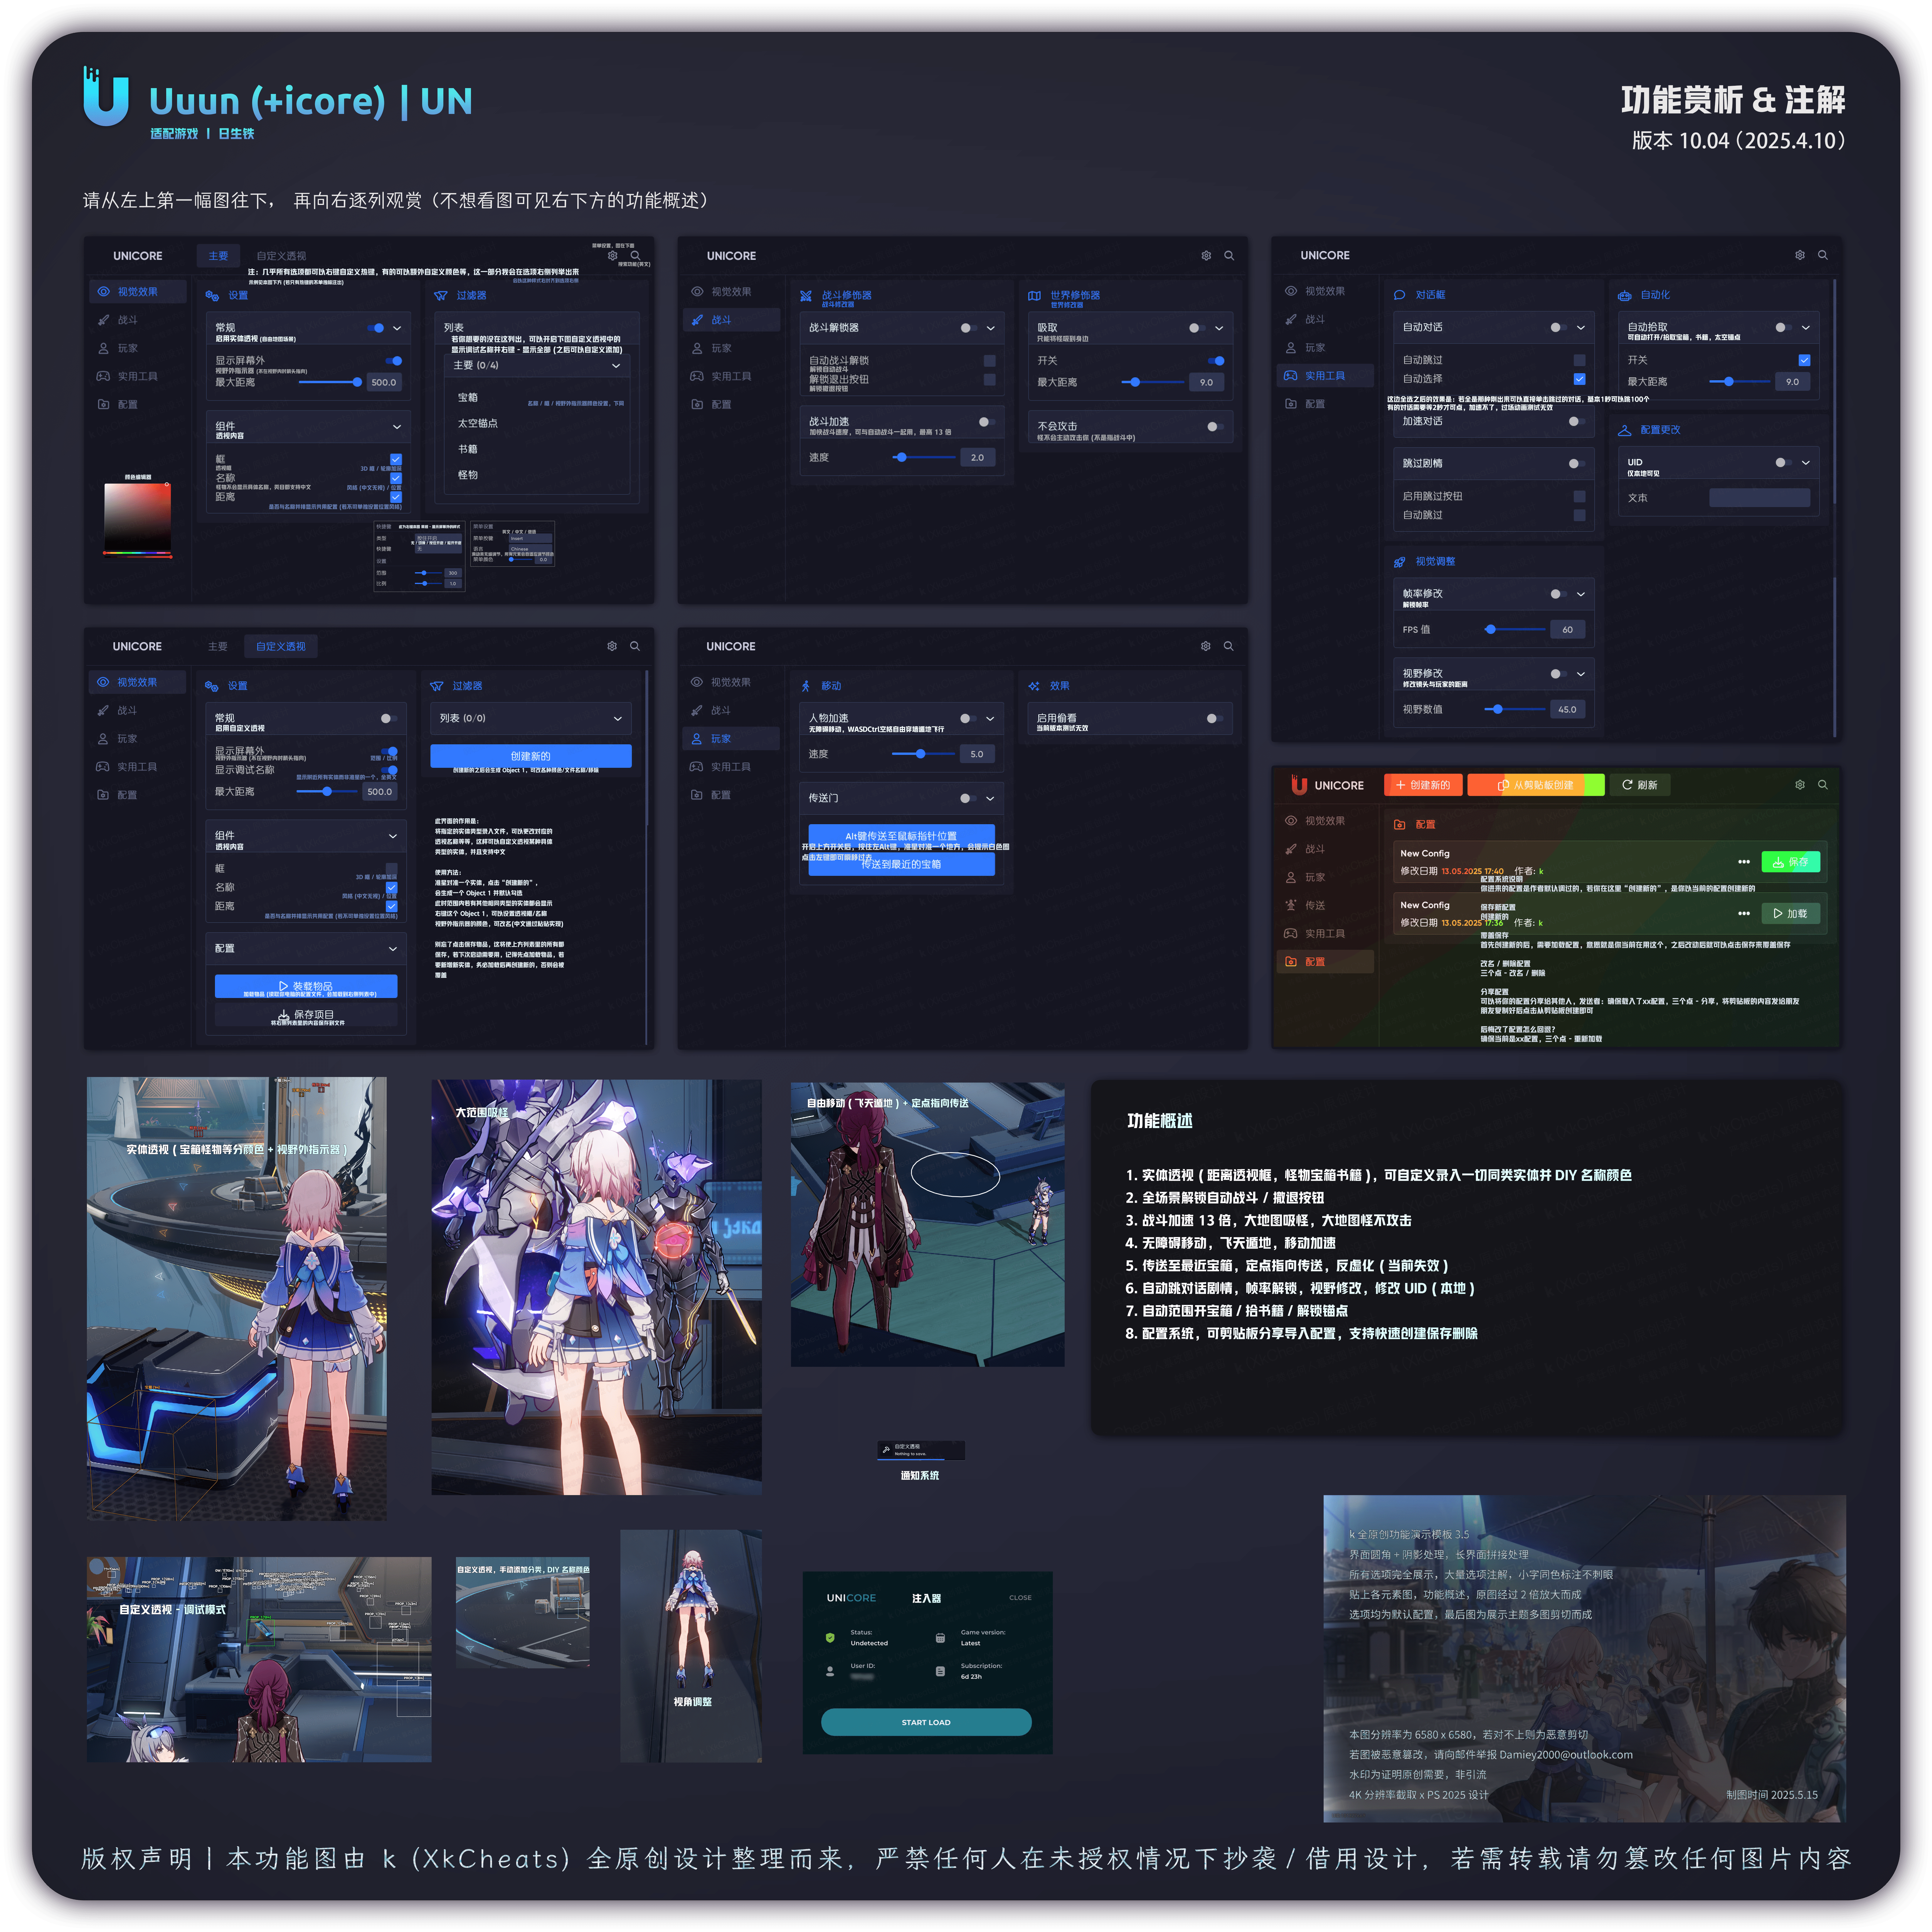Click the 效果 sparkle icon
The height and width of the screenshot is (1932, 1932).
1034,686
